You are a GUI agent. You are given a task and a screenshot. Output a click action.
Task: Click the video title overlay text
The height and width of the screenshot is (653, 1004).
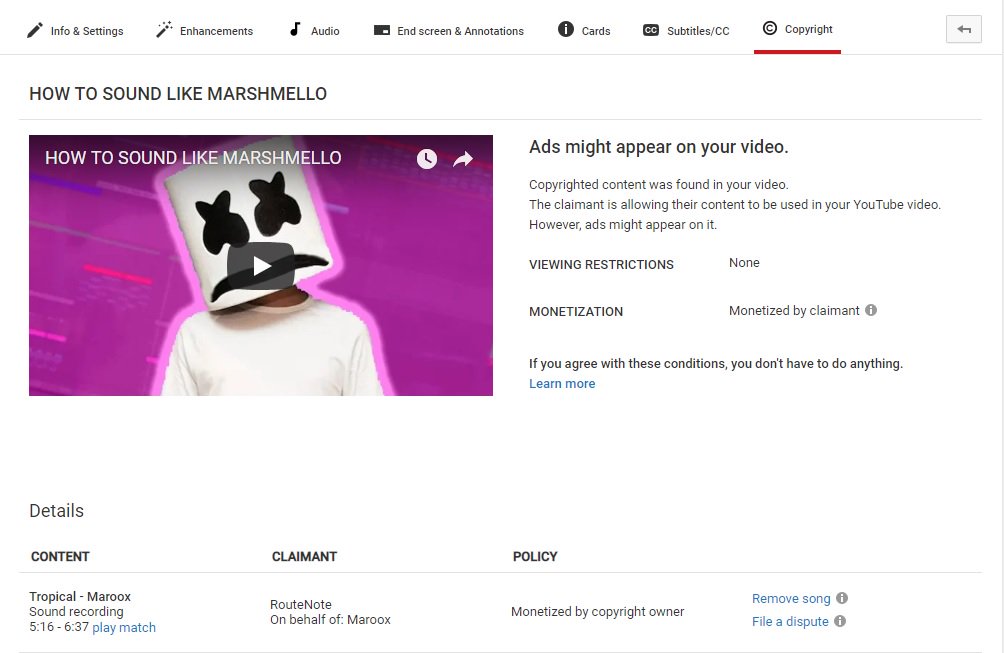point(193,158)
